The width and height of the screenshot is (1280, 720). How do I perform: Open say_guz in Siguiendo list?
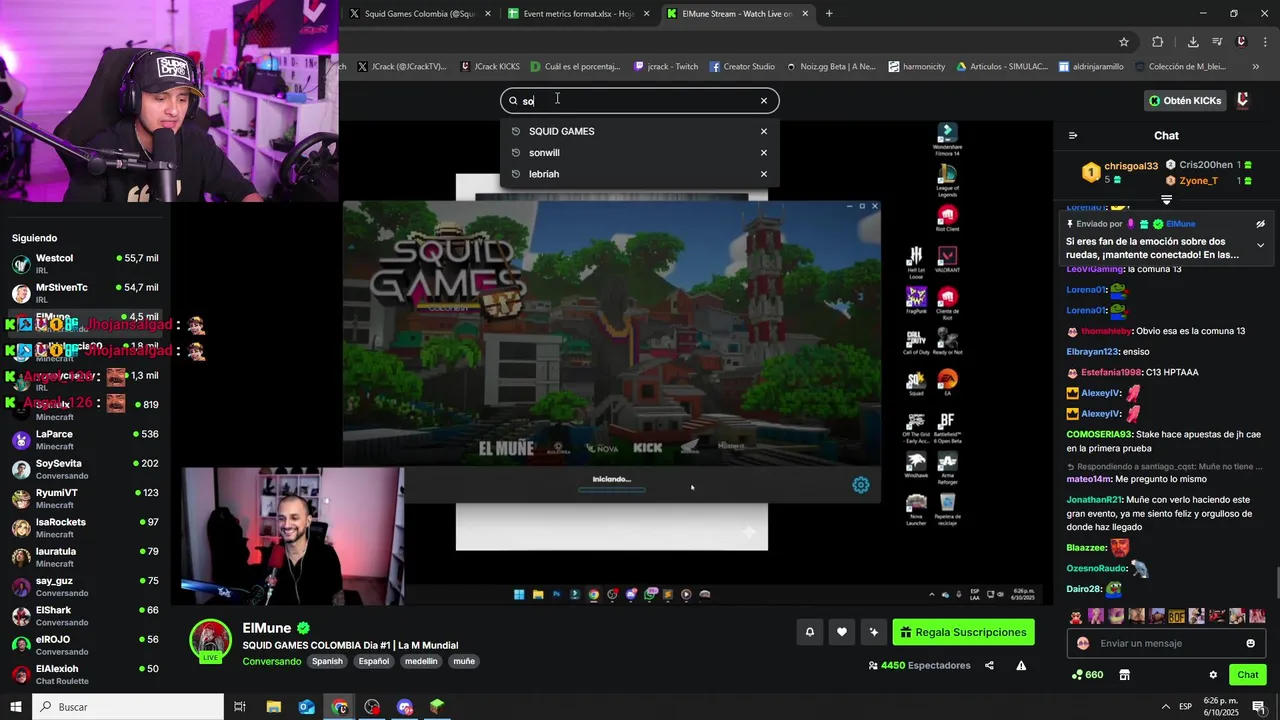(x=85, y=586)
